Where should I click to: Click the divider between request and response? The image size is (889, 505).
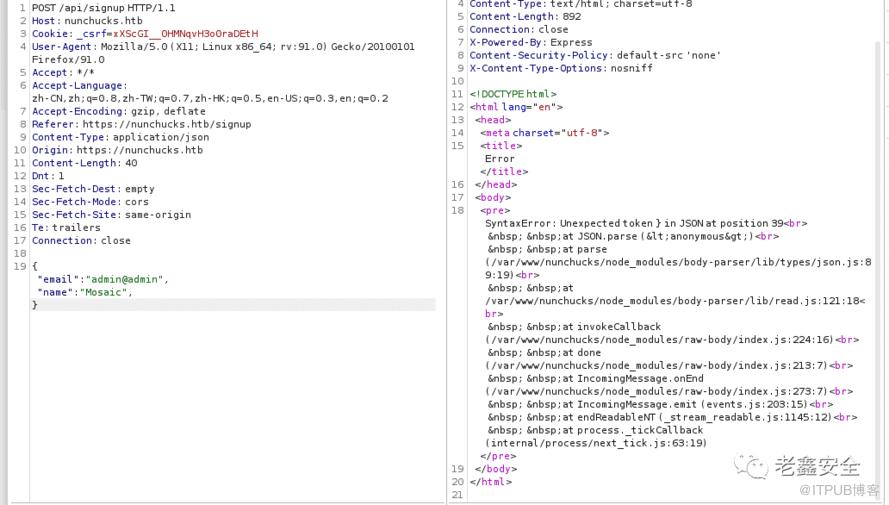(x=447, y=250)
